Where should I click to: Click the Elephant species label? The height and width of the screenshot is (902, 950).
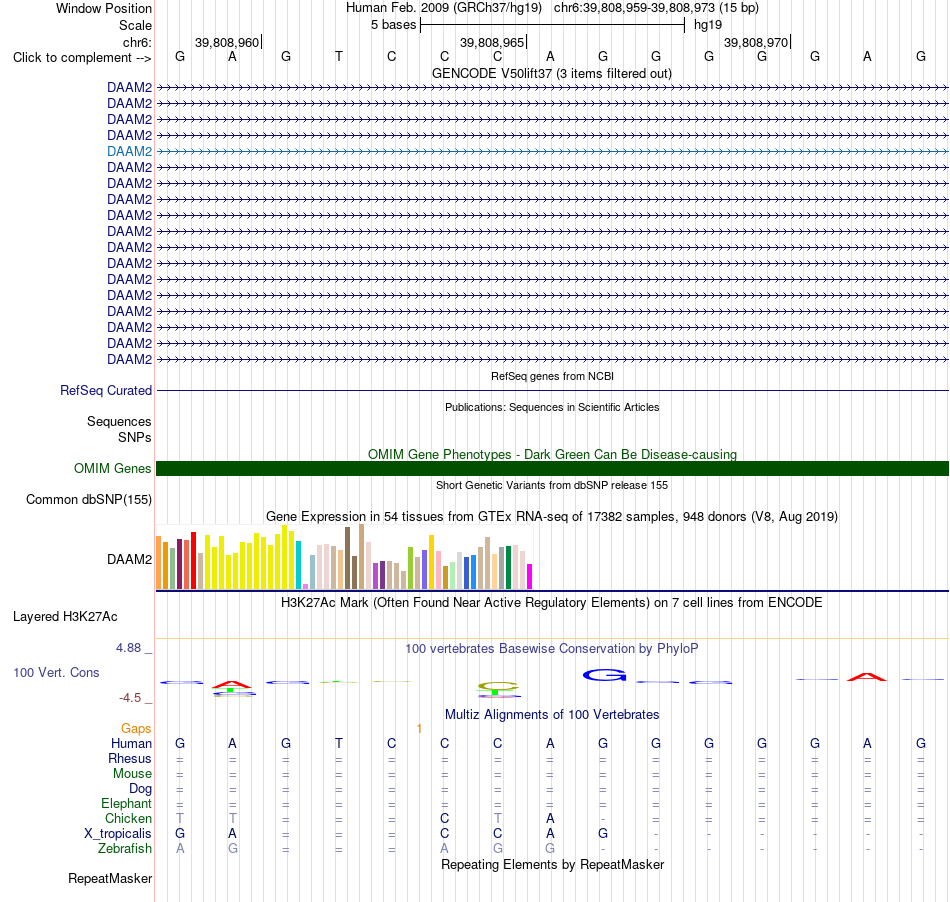[x=126, y=803]
